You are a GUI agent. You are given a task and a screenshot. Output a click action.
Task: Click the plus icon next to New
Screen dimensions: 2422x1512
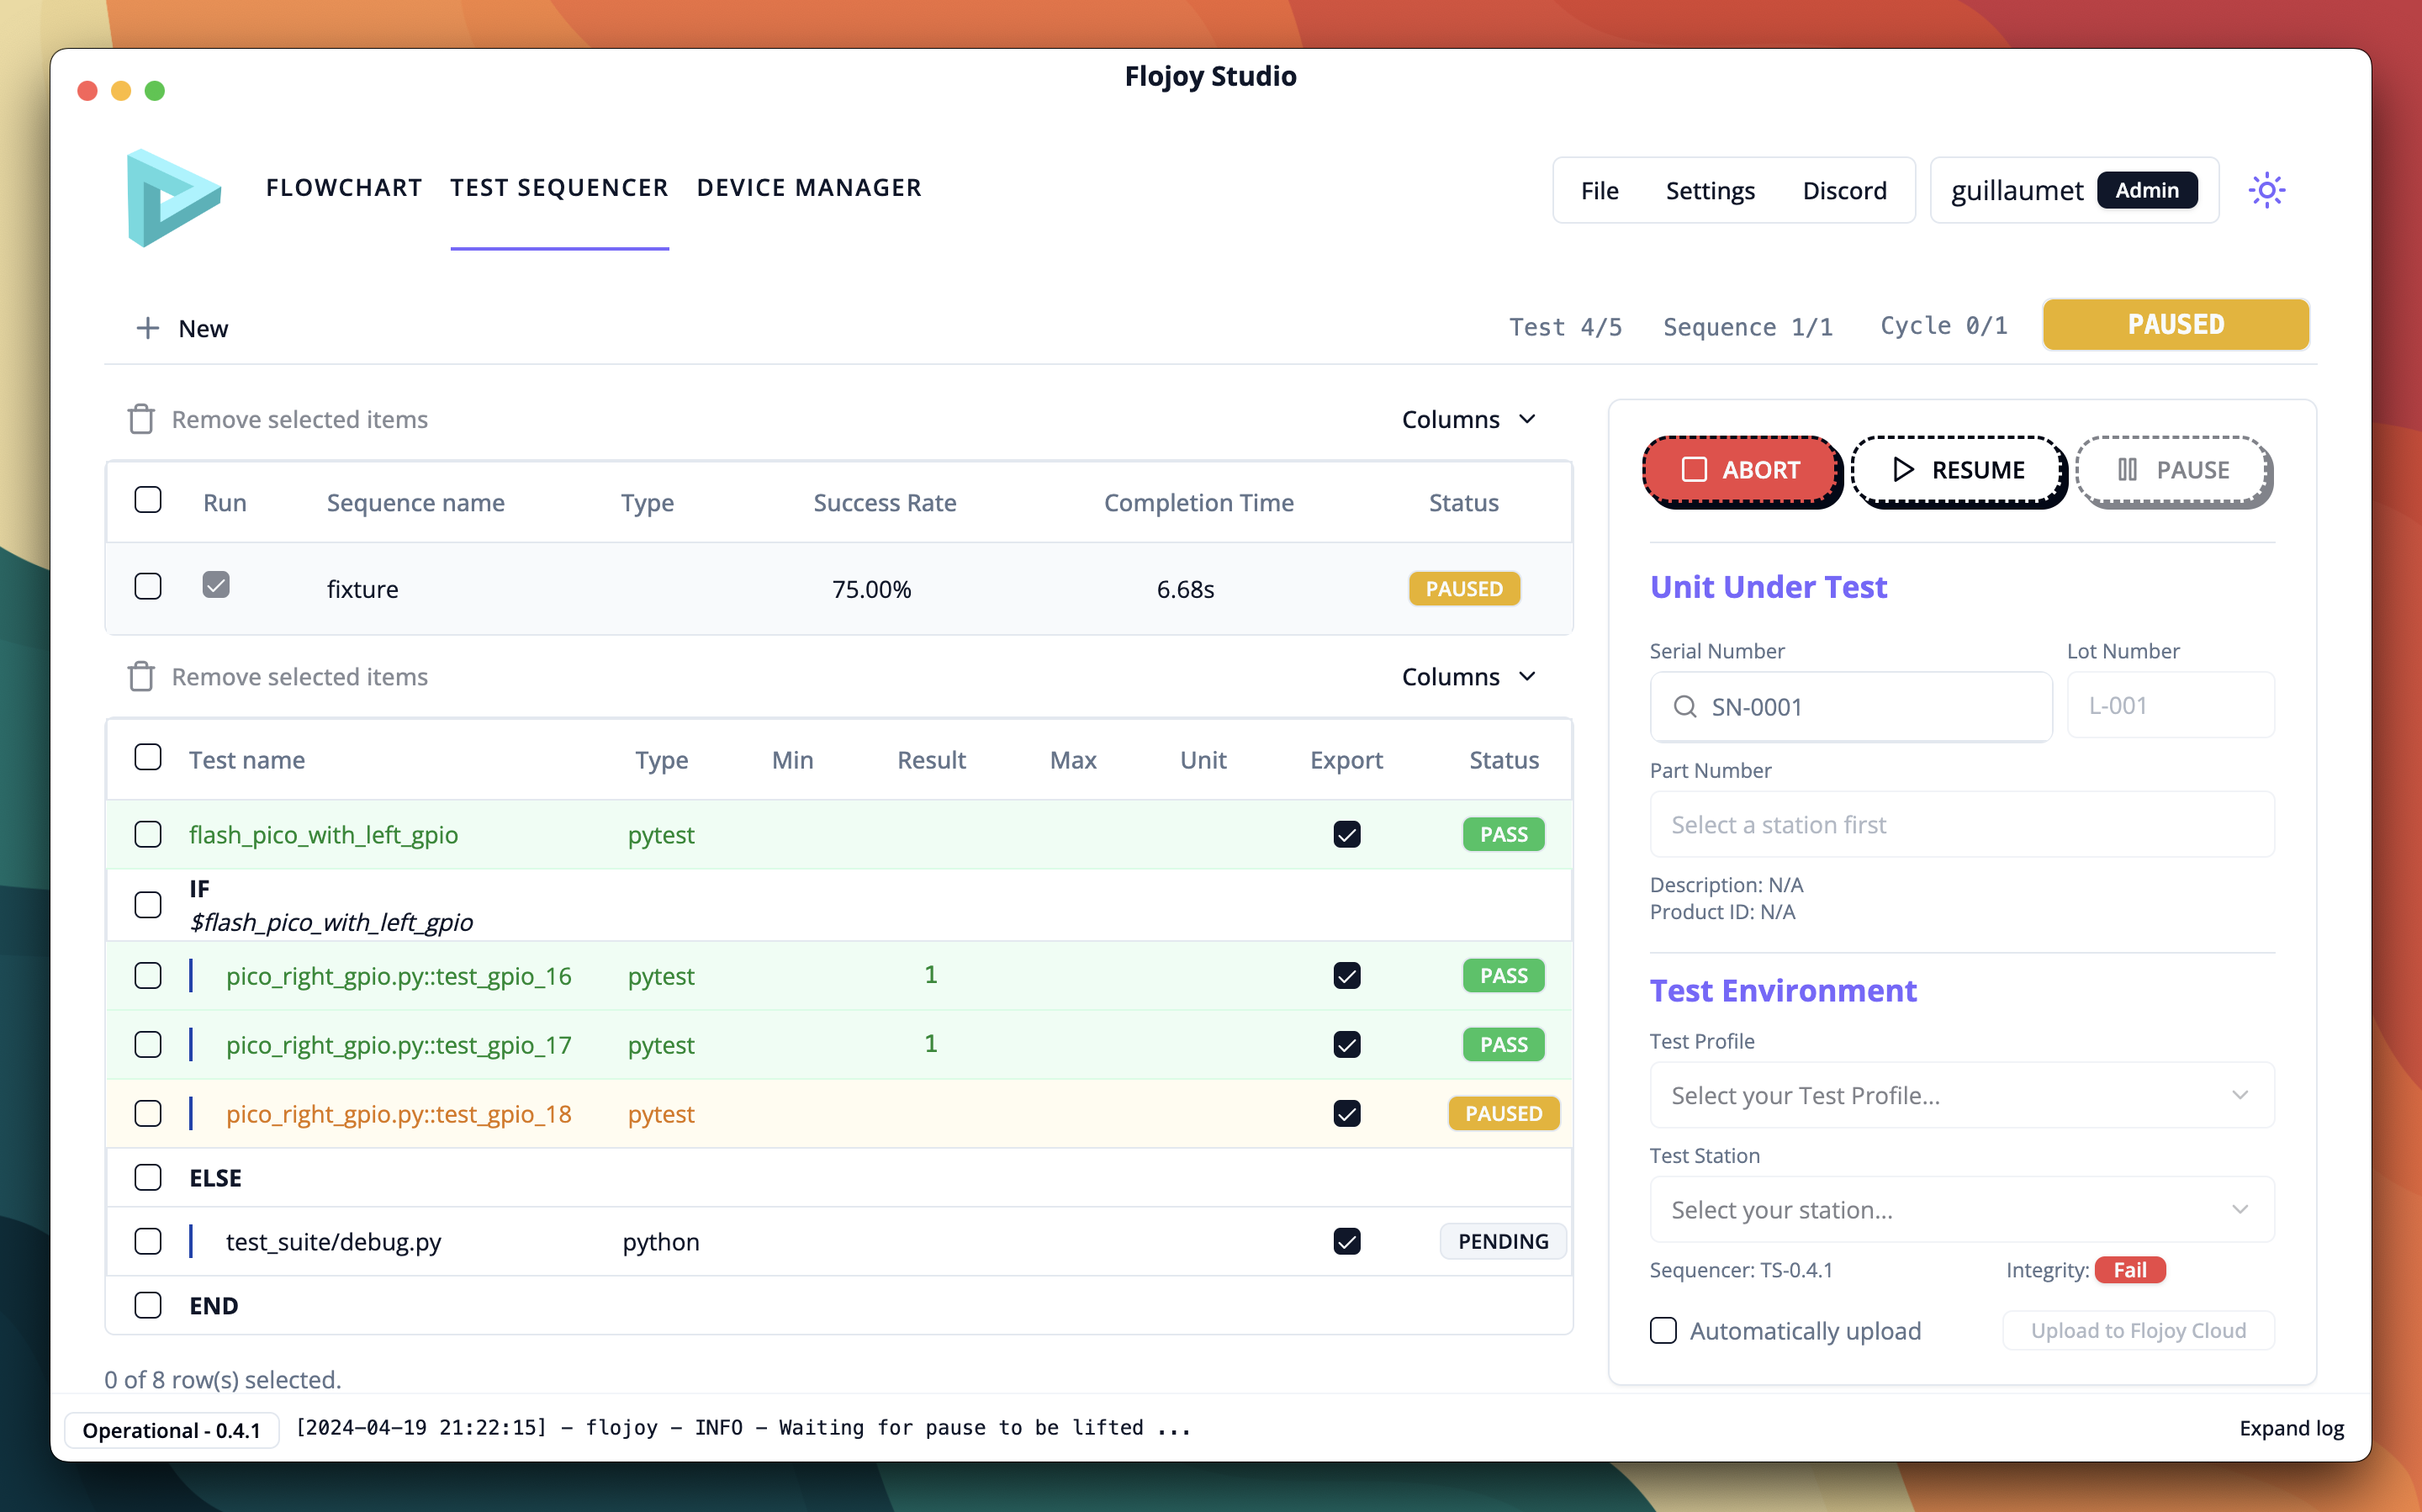[148, 328]
